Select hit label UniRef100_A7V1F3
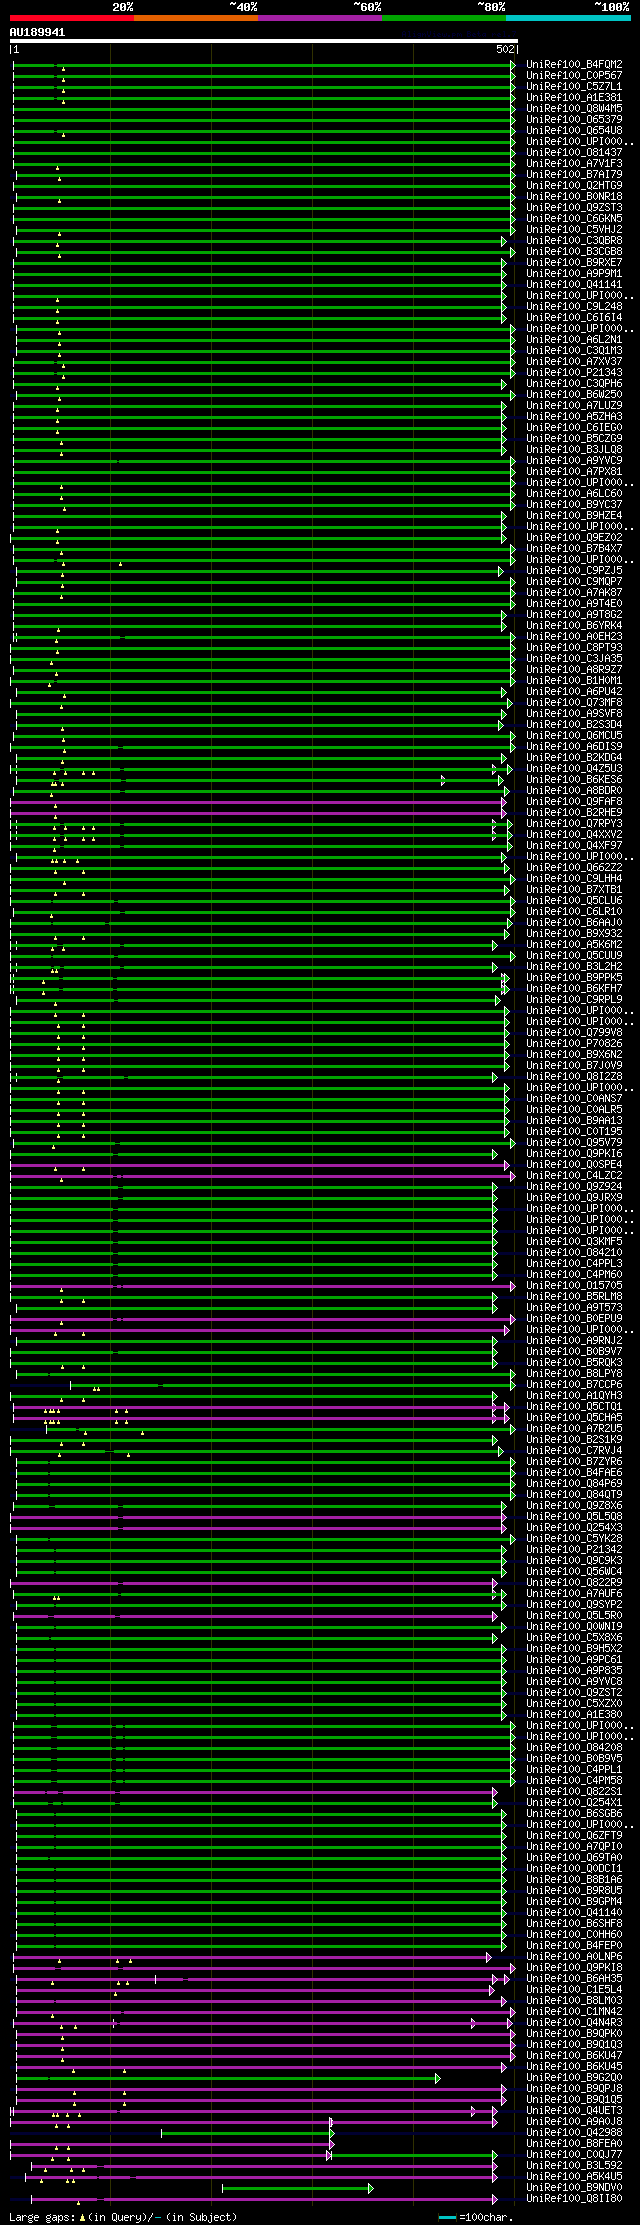This screenshot has height=2225, width=640. click(x=574, y=163)
